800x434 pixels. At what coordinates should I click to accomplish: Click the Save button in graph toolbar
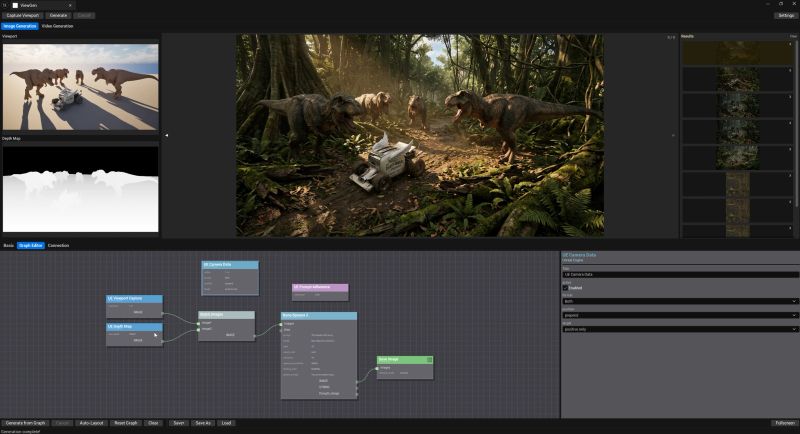coord(179,423)
